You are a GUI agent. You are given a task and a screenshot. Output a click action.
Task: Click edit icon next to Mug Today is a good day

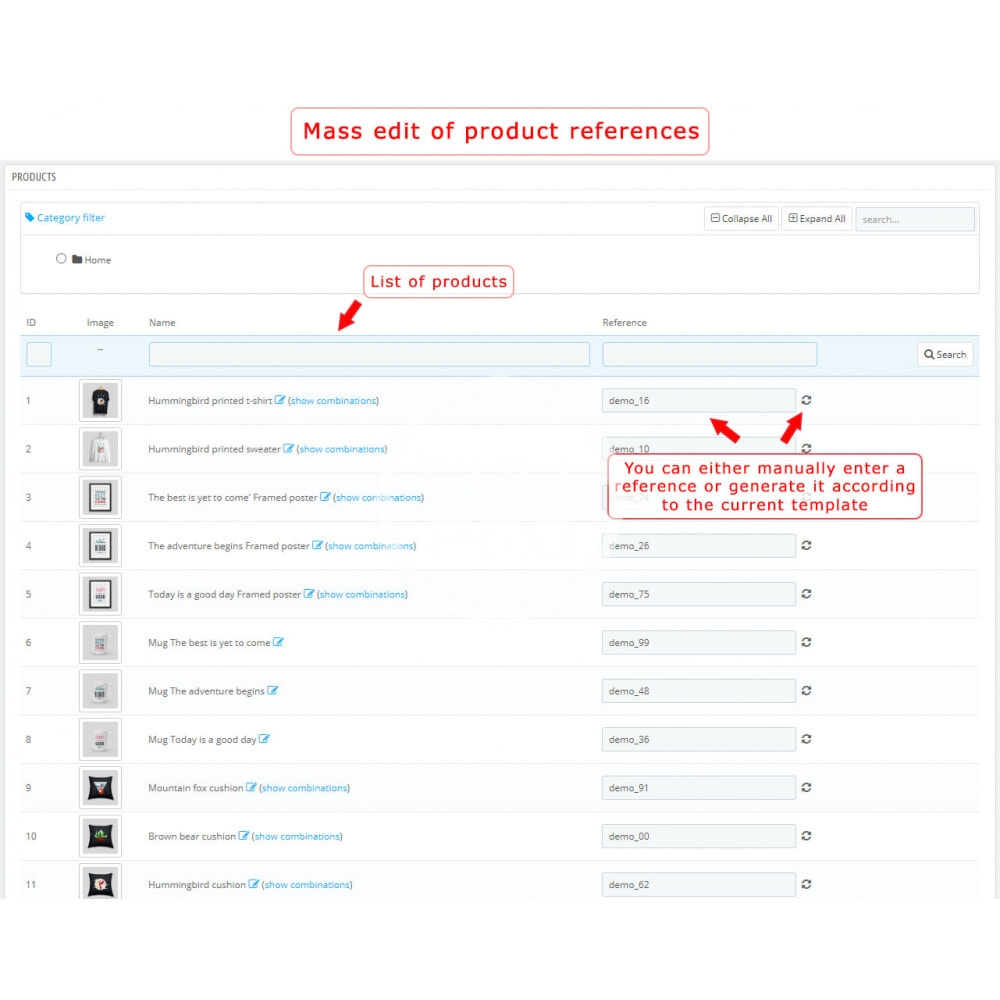point(264,739)
